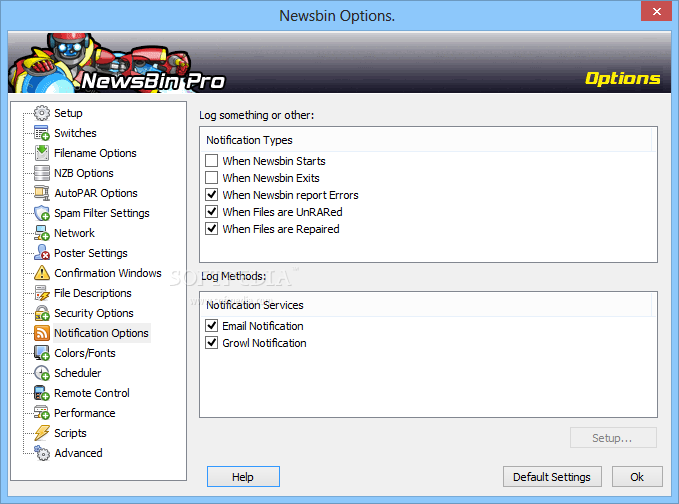Select the Network entry
Viewport: 679px width, 504px height.
point(74,233)
